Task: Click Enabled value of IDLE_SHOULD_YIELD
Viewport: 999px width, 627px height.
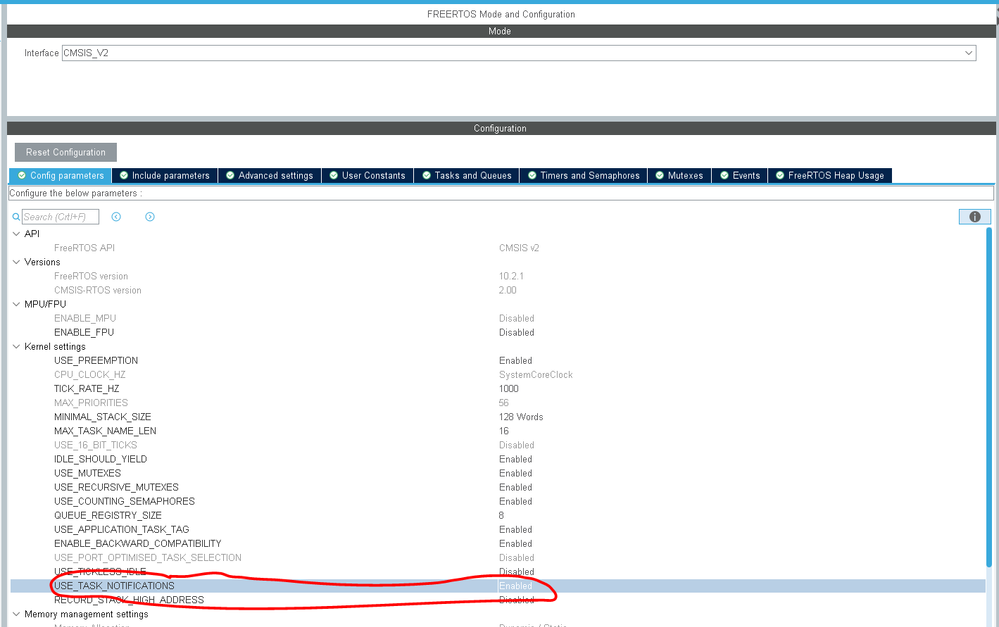Action: [515, 459]
